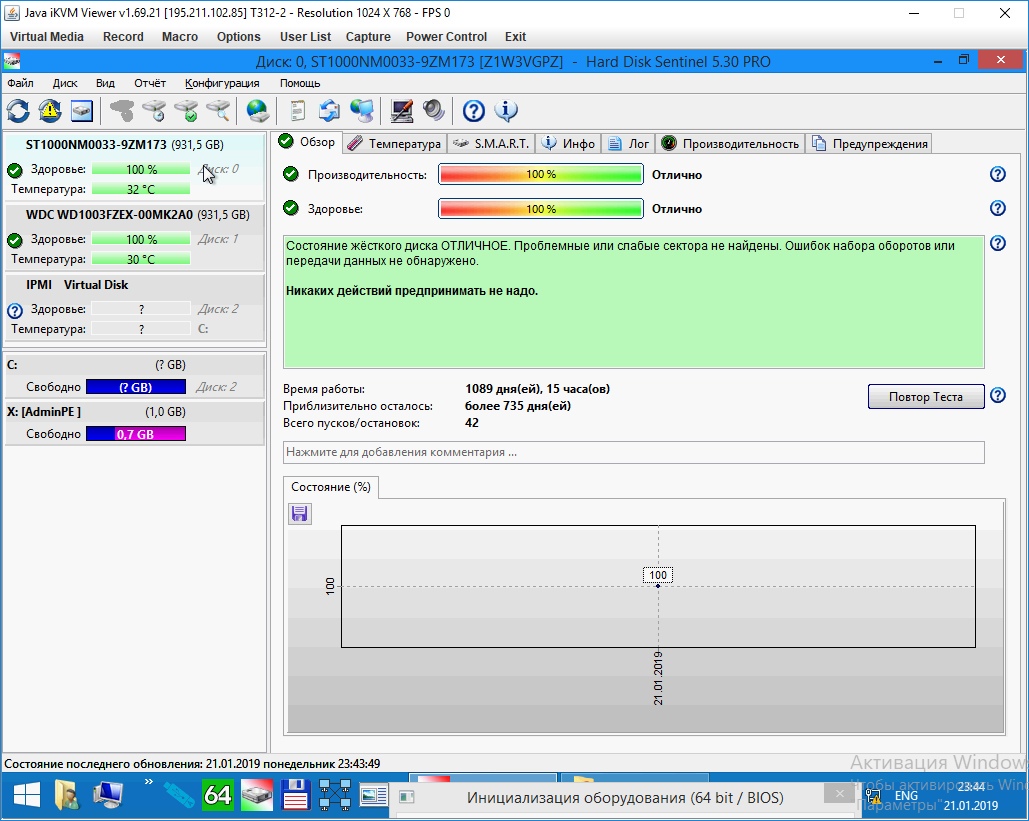
Task: Open the iKVM User List menu
Action: [x=305, y=37]
